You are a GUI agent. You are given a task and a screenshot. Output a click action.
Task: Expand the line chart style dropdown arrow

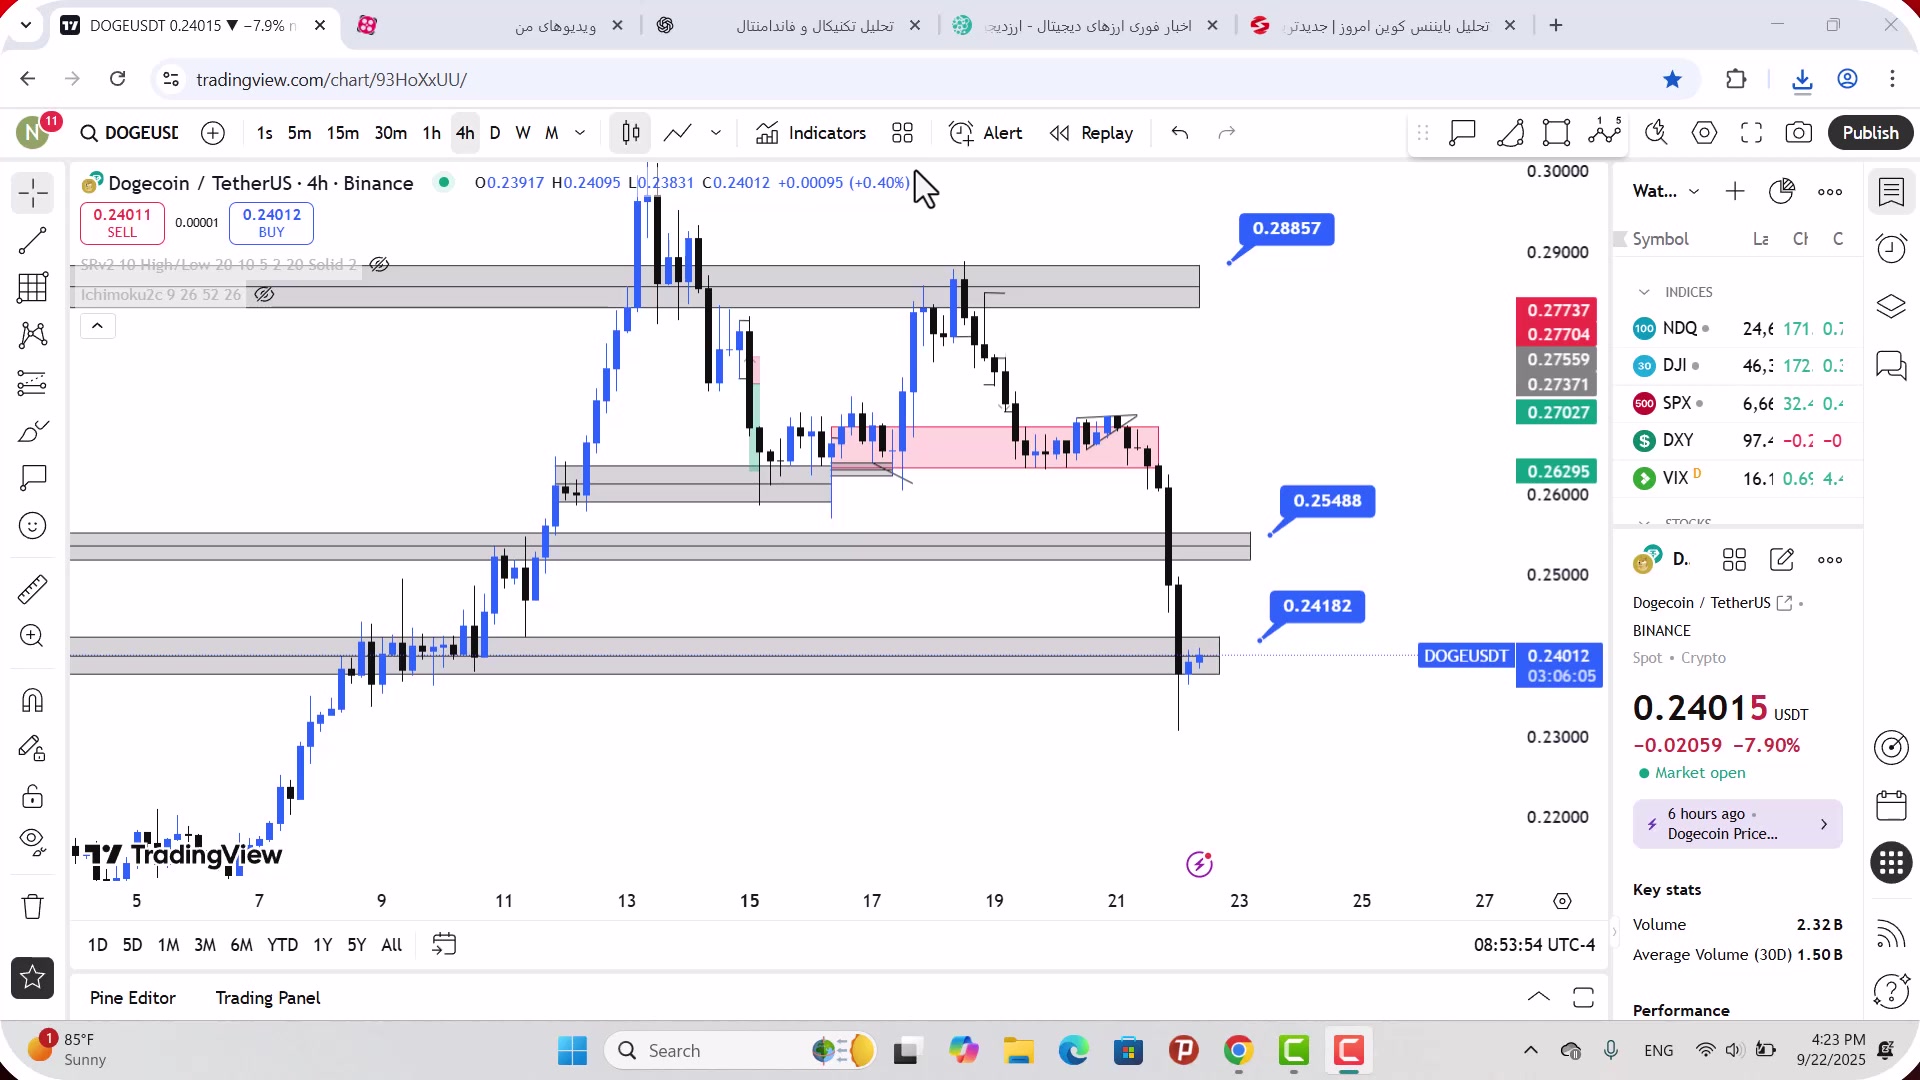(x=716, y=133)
